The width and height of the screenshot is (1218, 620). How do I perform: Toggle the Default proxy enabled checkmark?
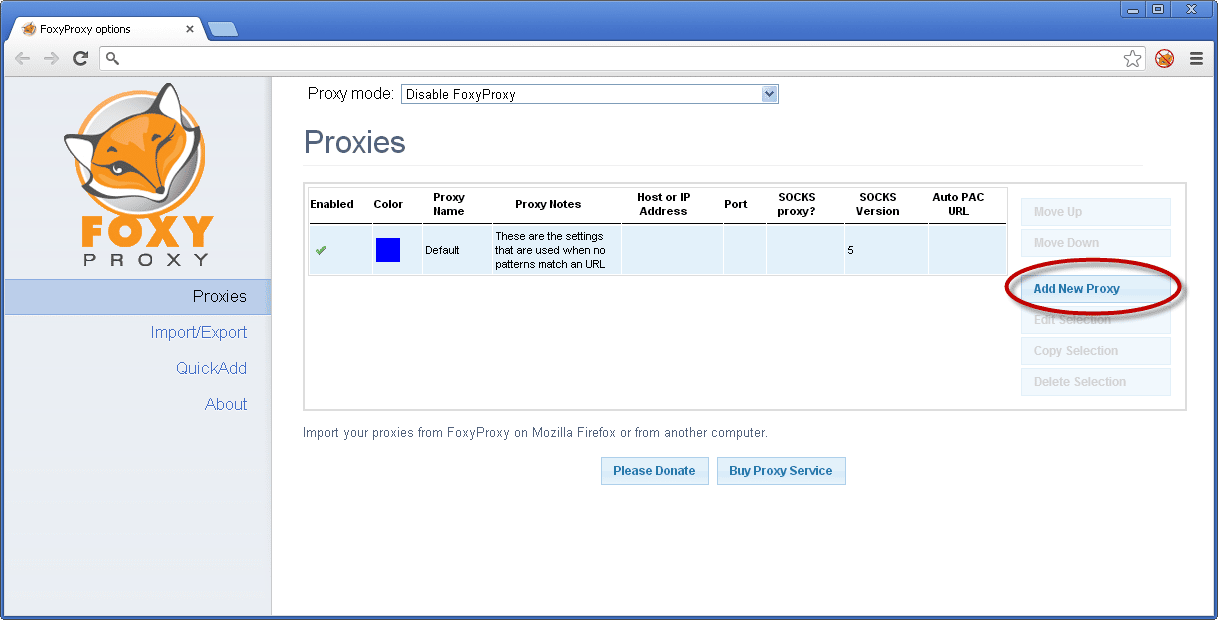pyautogui.click(x=321, y=250)
